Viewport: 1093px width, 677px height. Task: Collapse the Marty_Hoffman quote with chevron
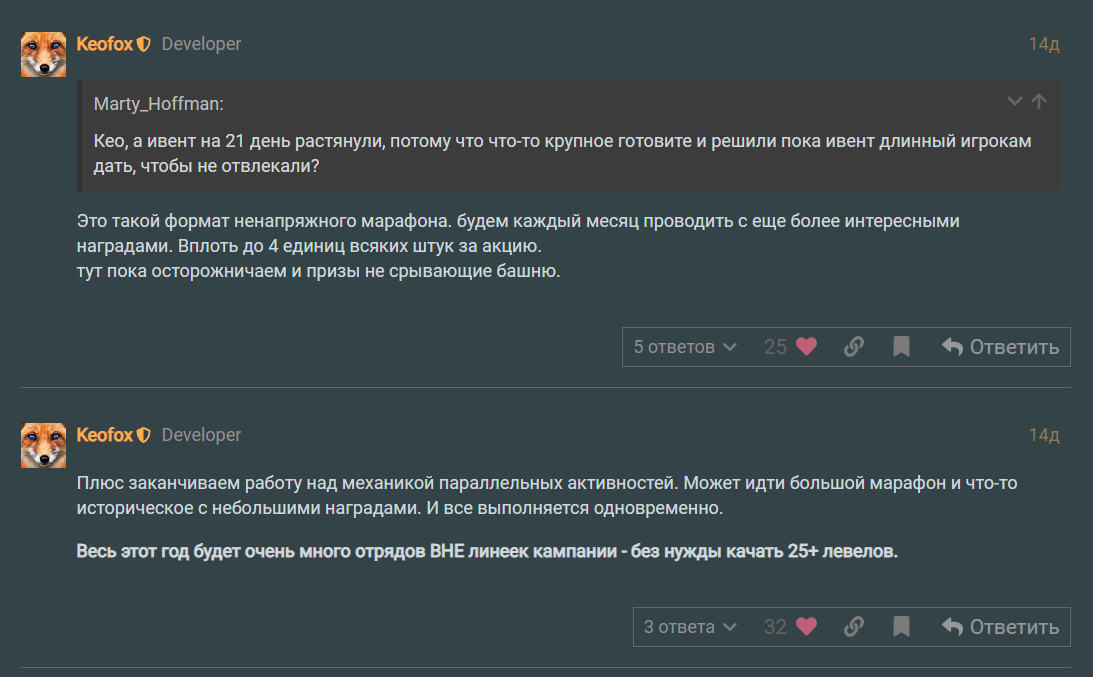coord(1014,101)
